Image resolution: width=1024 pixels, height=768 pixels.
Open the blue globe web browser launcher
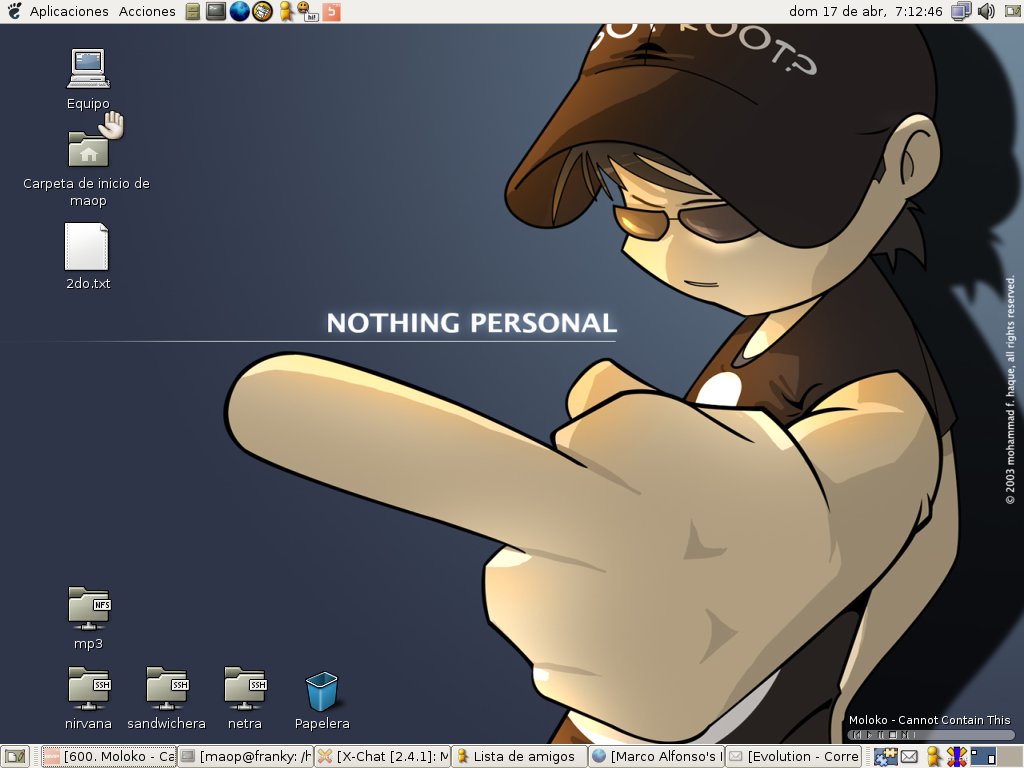point(239,11)
